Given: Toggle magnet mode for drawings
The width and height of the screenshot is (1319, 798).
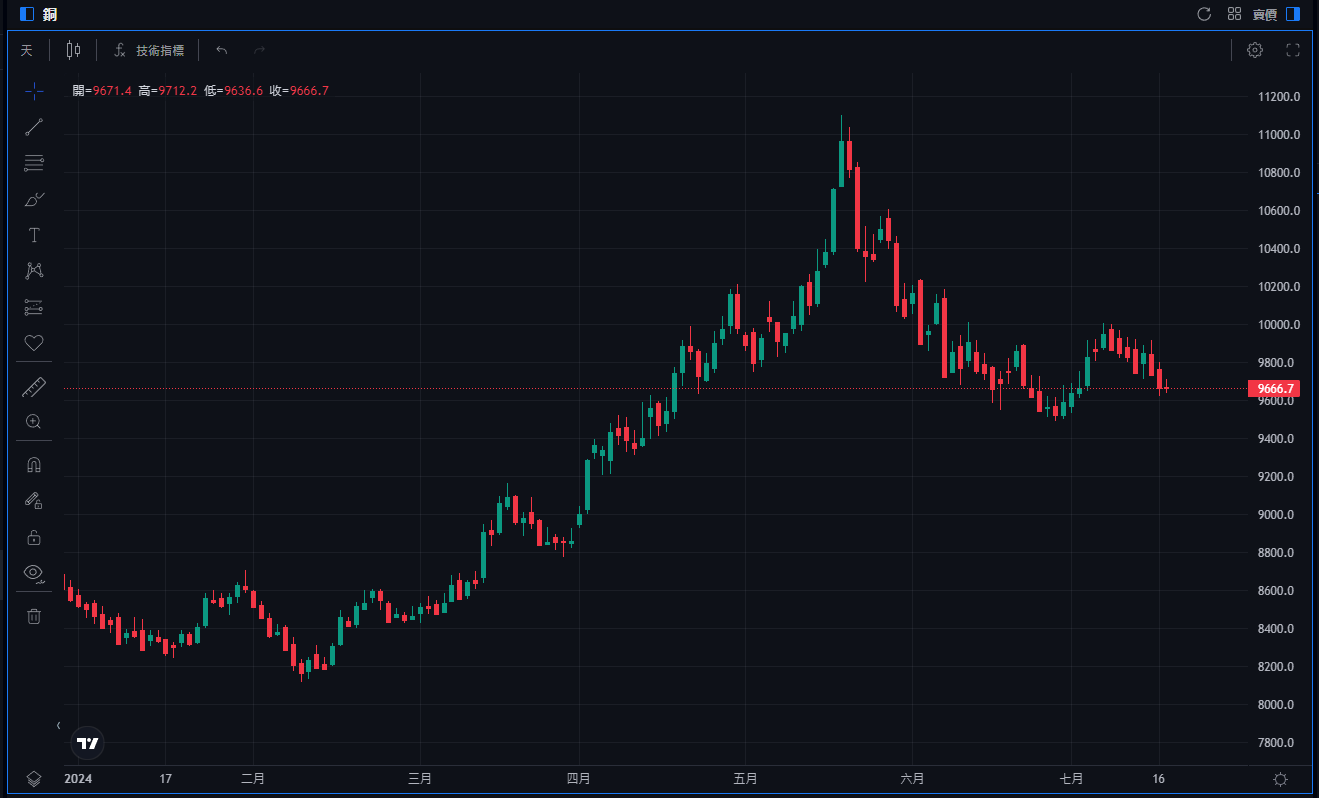Looking at the screenshot, I should pyautogui.click(x=34, y=465).
